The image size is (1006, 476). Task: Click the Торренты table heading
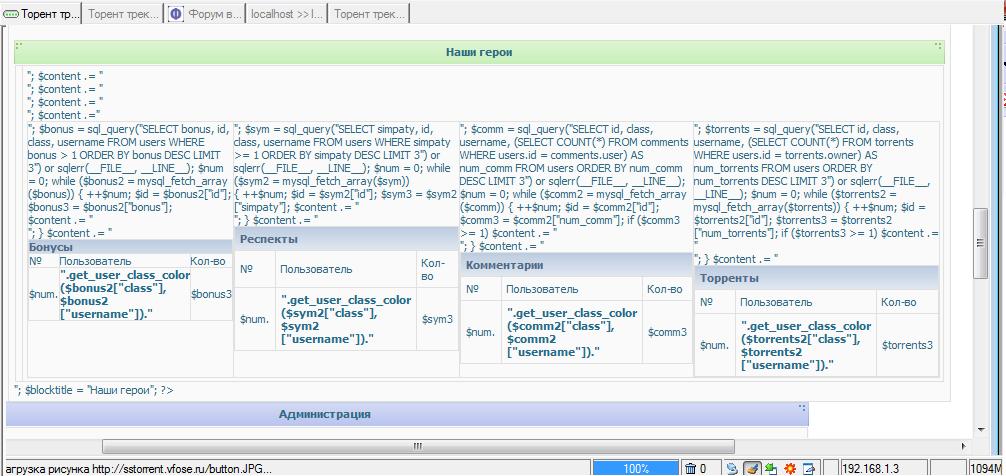(x=729, y=278)
